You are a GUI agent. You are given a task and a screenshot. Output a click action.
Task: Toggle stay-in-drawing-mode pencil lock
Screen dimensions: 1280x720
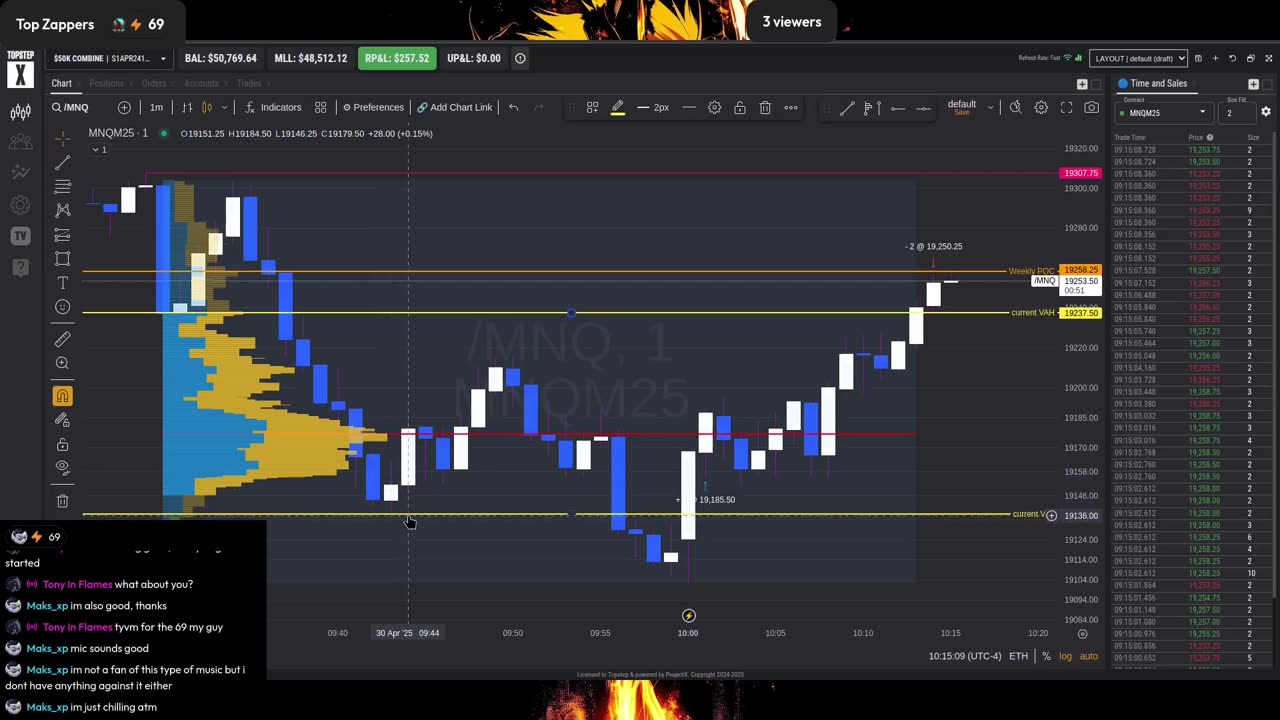tap(62, 420)
